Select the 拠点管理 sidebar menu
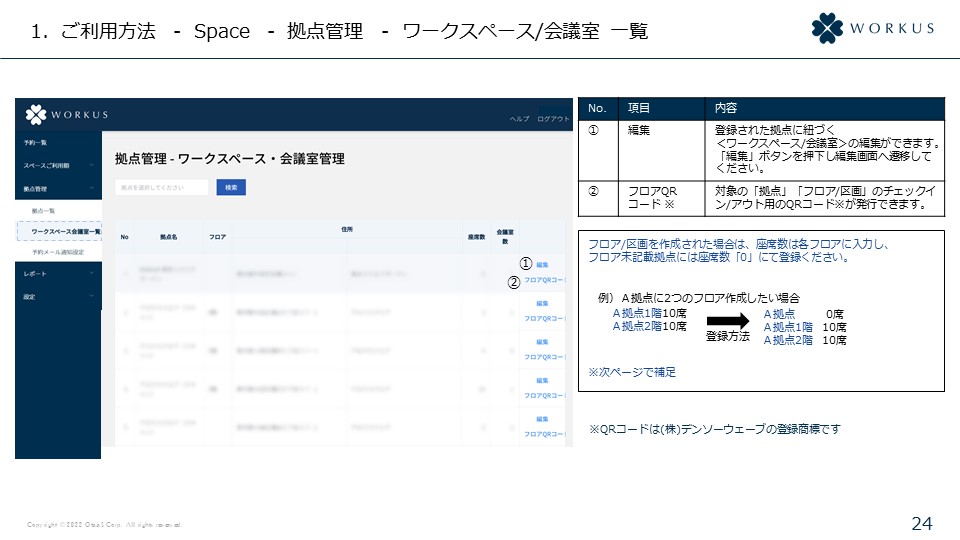The width and height of the screenshot is (960, 540). 35,189
